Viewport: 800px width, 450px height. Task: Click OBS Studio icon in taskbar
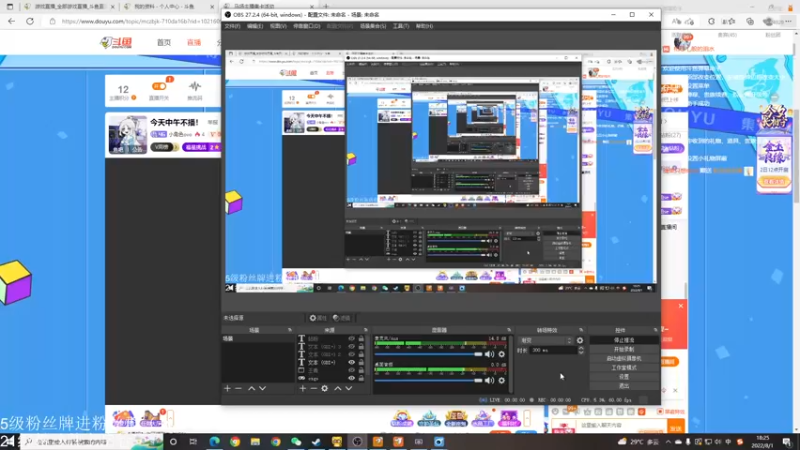(357, 442)
